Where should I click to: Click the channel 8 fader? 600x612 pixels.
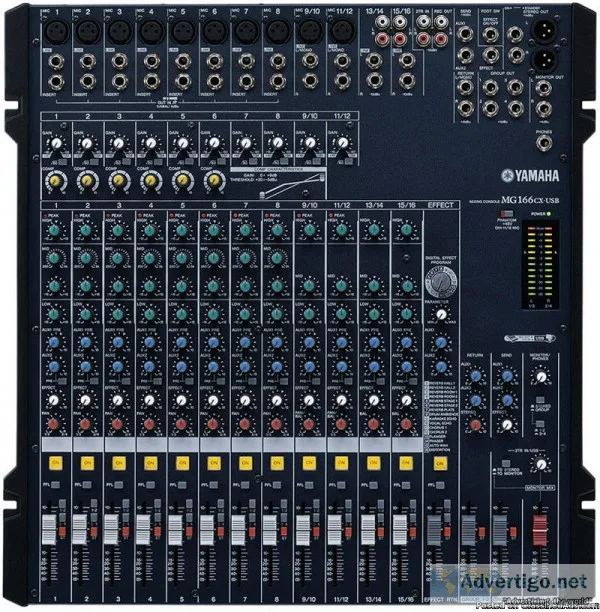[x=270, y=530]
